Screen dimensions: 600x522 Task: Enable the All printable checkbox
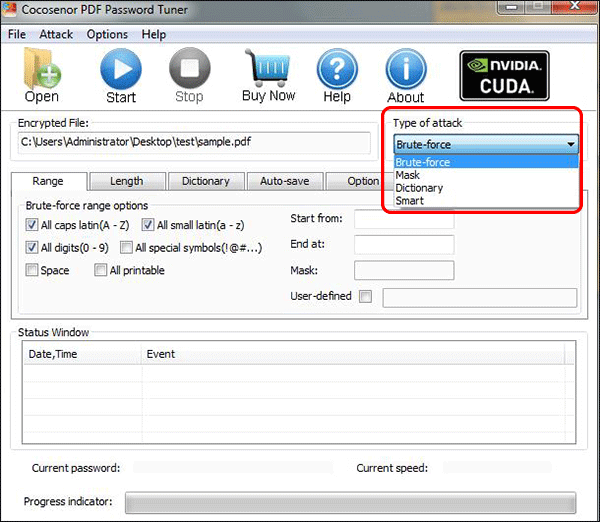[x=100, y=270]
